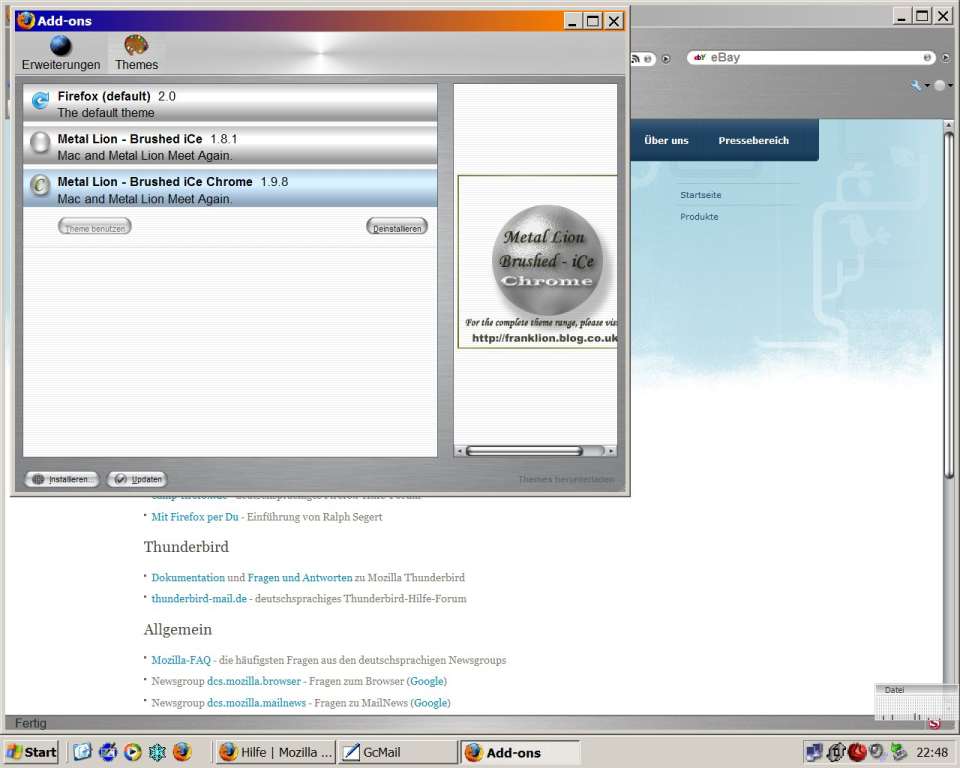960x768 pixels.
Task: Click the Deinstallieren button
Action: (x=397, y=227)
